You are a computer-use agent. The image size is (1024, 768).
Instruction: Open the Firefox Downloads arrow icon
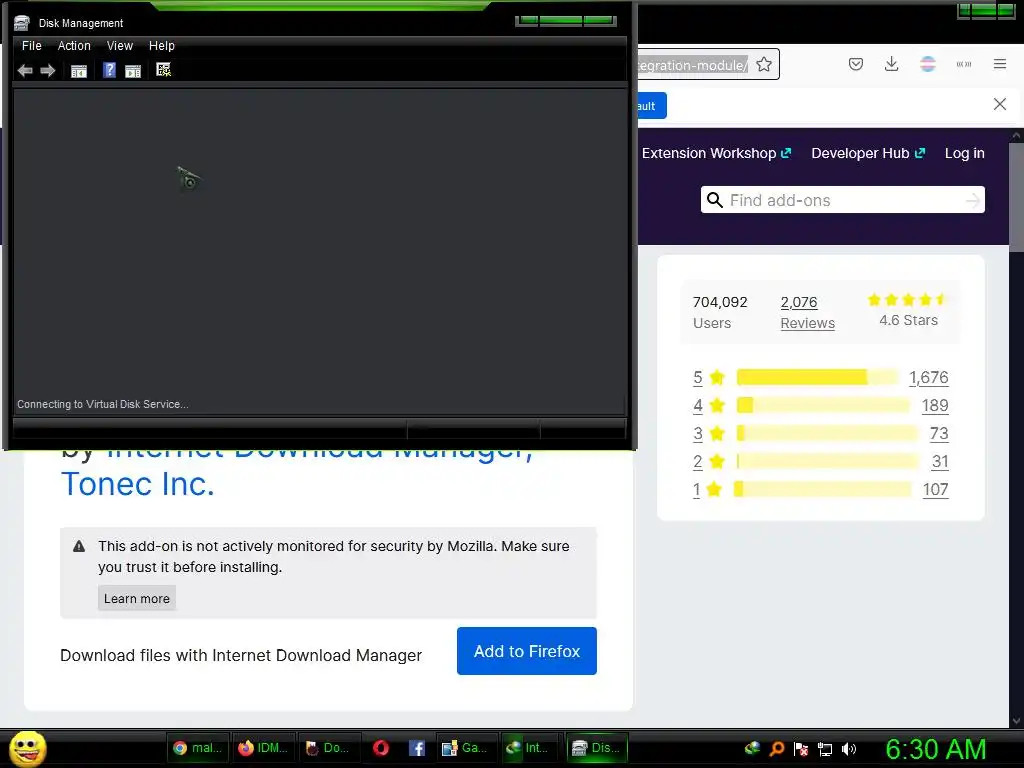[891, 64]
